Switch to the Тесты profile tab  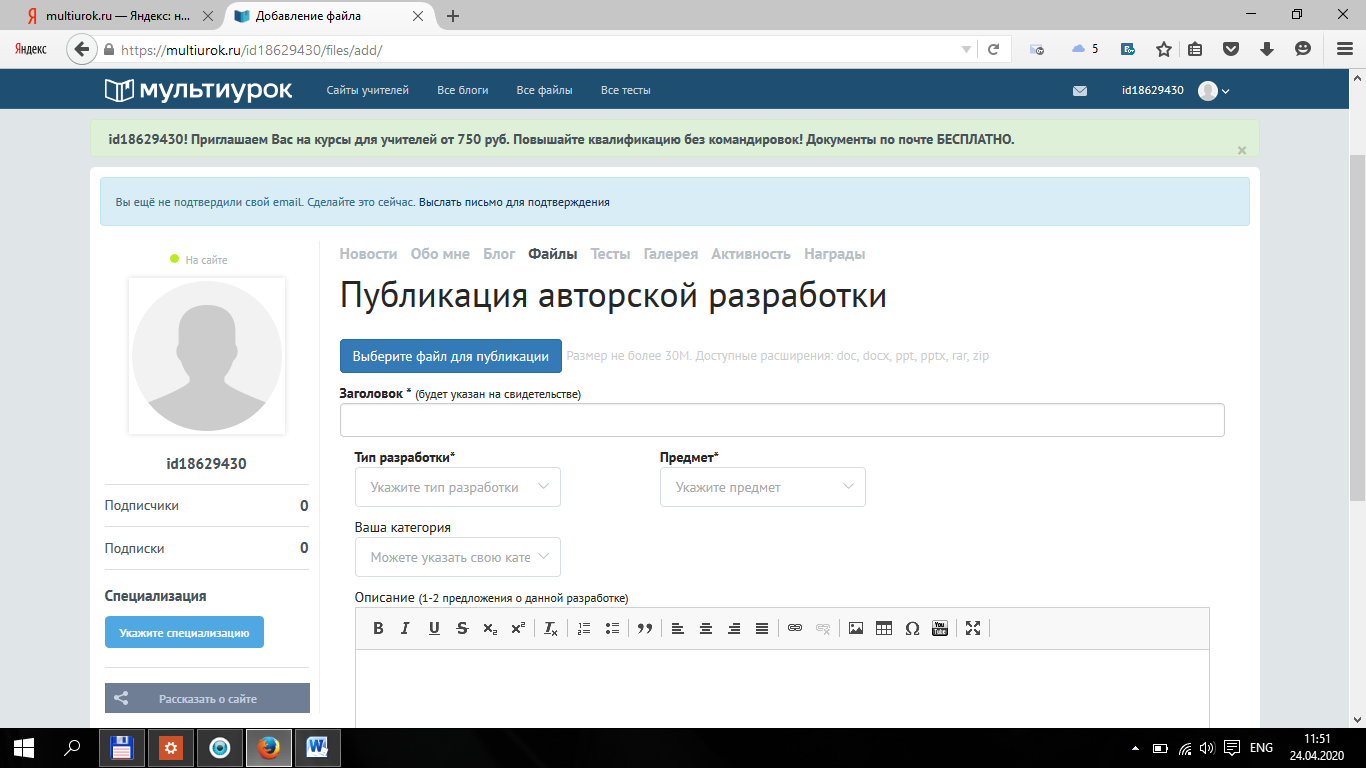(610, 254)
